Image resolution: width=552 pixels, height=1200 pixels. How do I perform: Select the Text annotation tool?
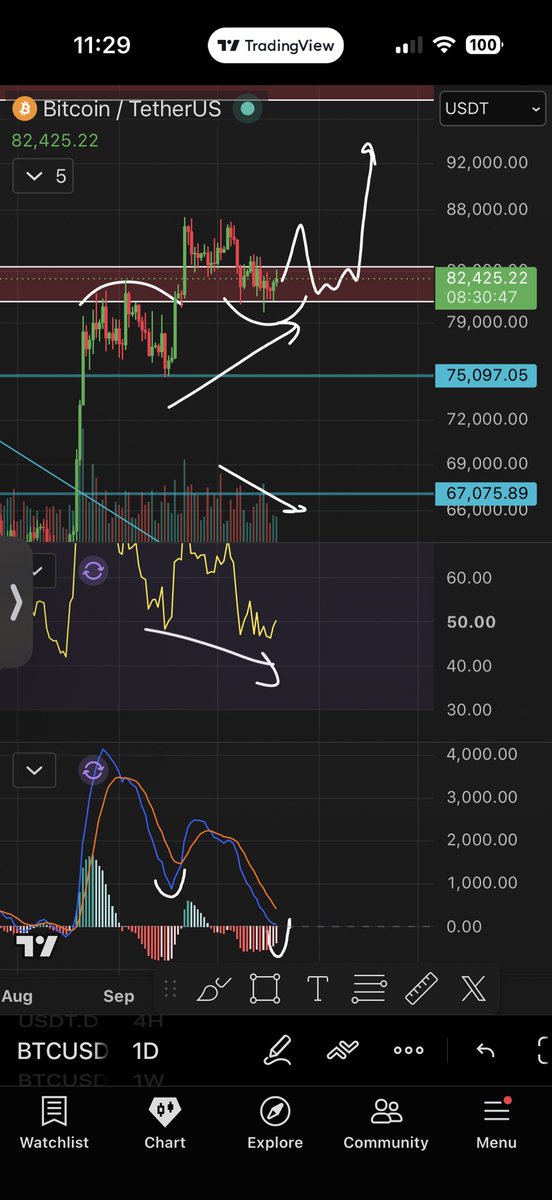click(x=317, y=989)
